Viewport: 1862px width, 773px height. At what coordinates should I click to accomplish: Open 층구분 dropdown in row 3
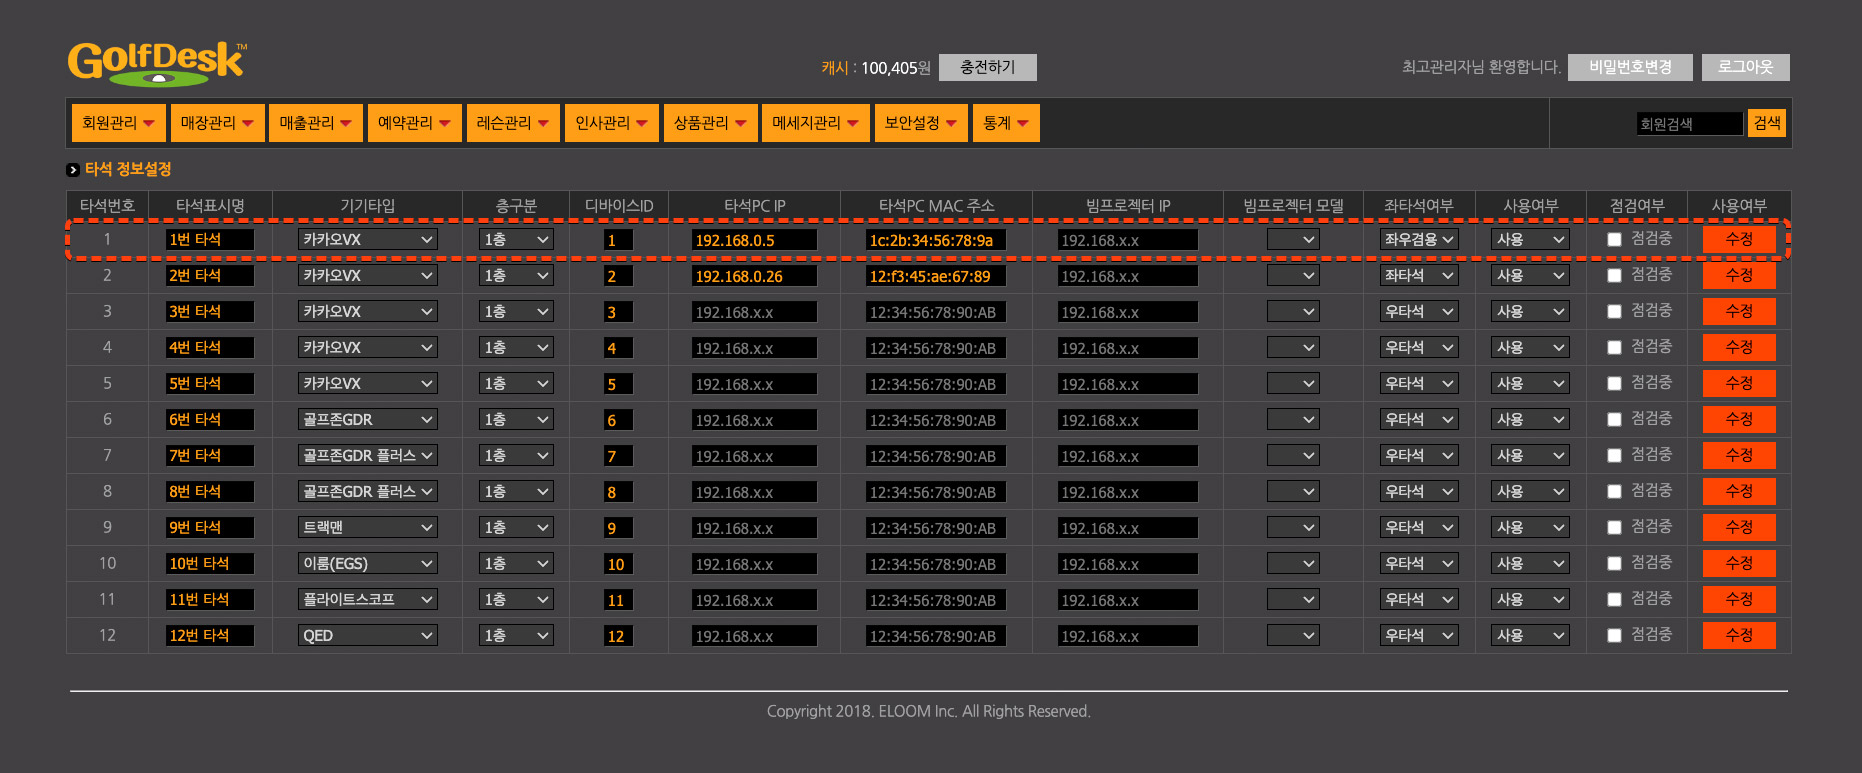[x=516, y=312]
